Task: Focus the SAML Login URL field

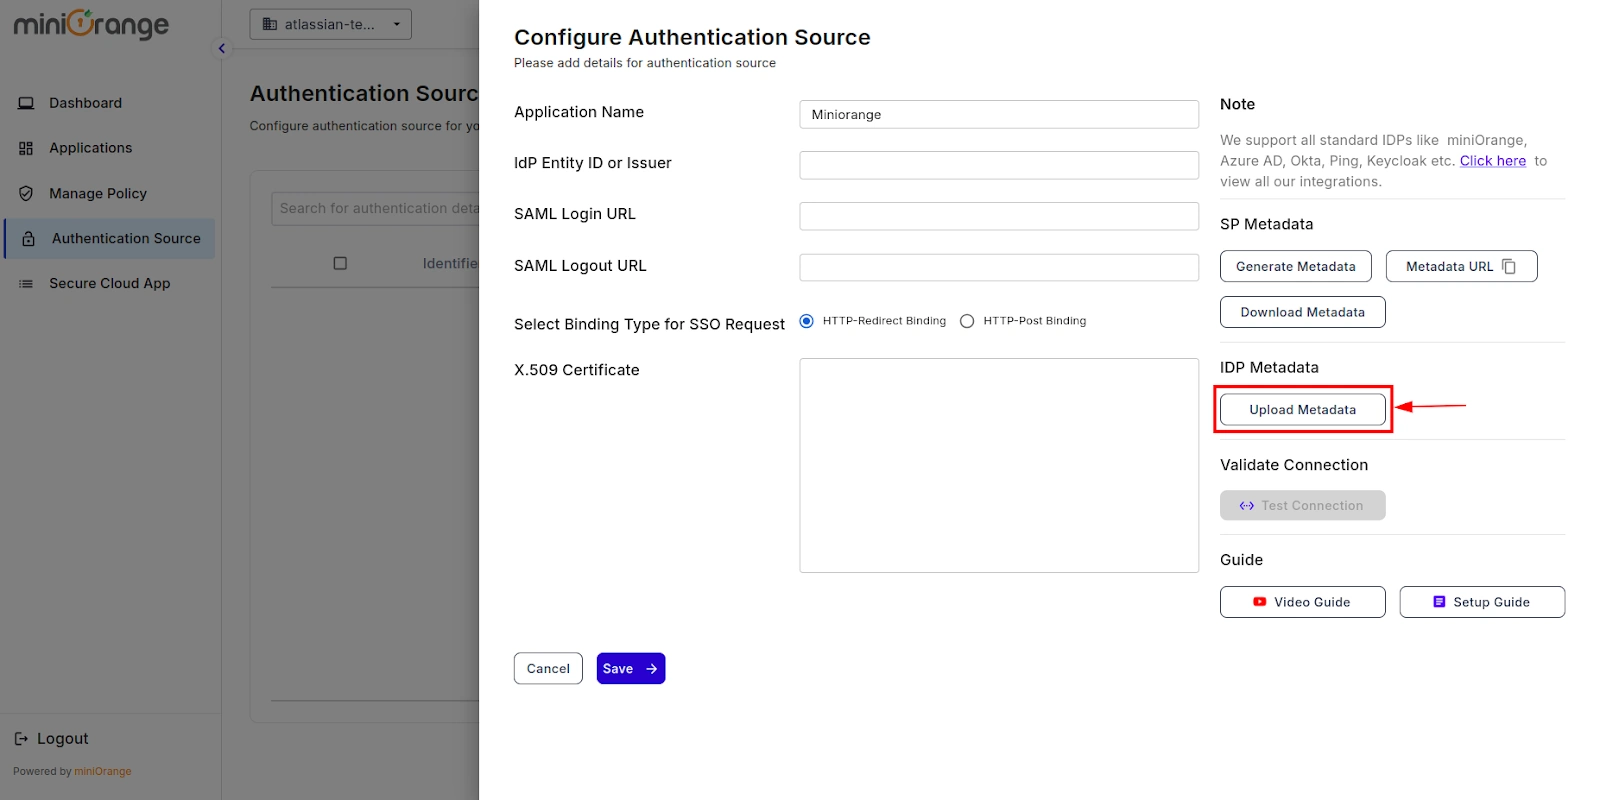Action: coord(999,216)
